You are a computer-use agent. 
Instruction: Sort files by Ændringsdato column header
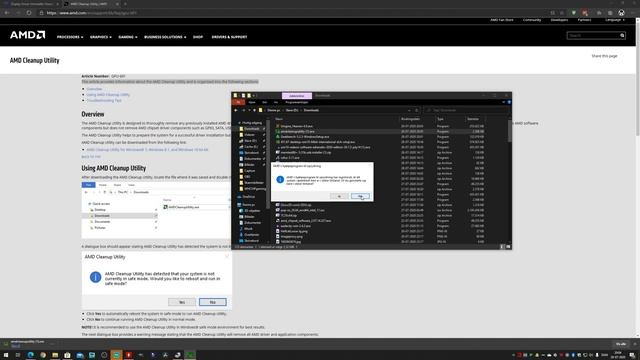tap(411, 119)
